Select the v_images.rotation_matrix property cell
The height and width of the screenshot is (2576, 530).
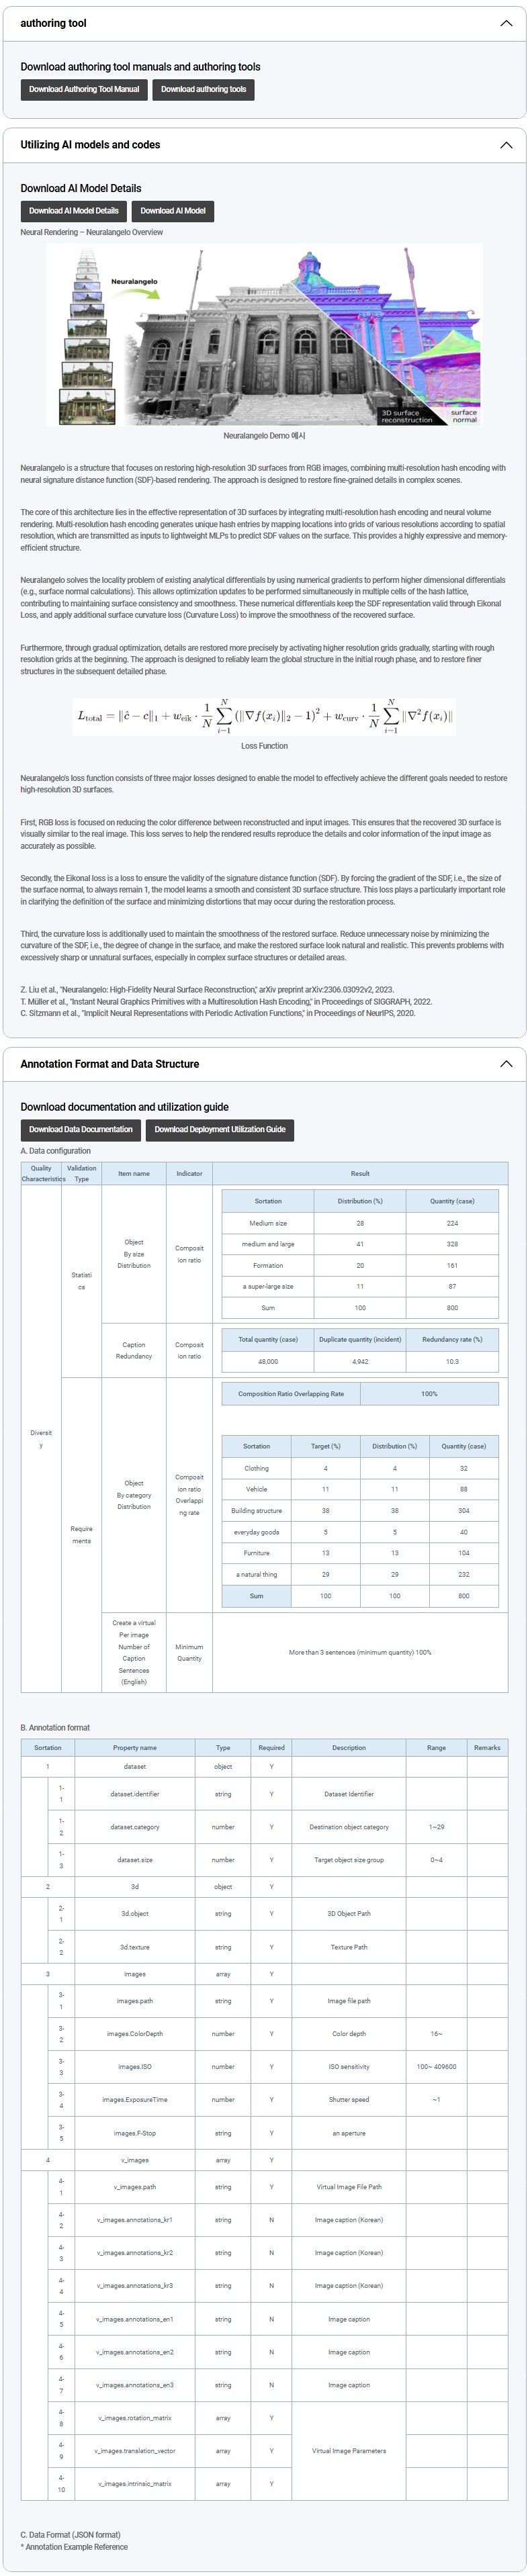[134, 2417]
